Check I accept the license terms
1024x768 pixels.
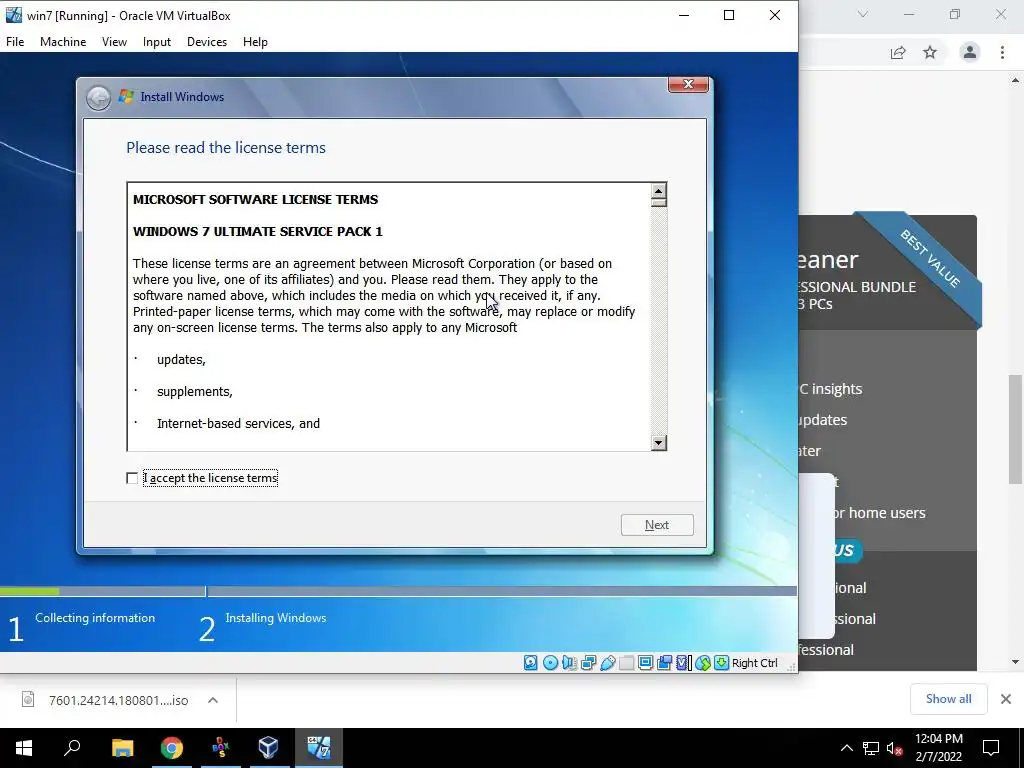(132, 478)
